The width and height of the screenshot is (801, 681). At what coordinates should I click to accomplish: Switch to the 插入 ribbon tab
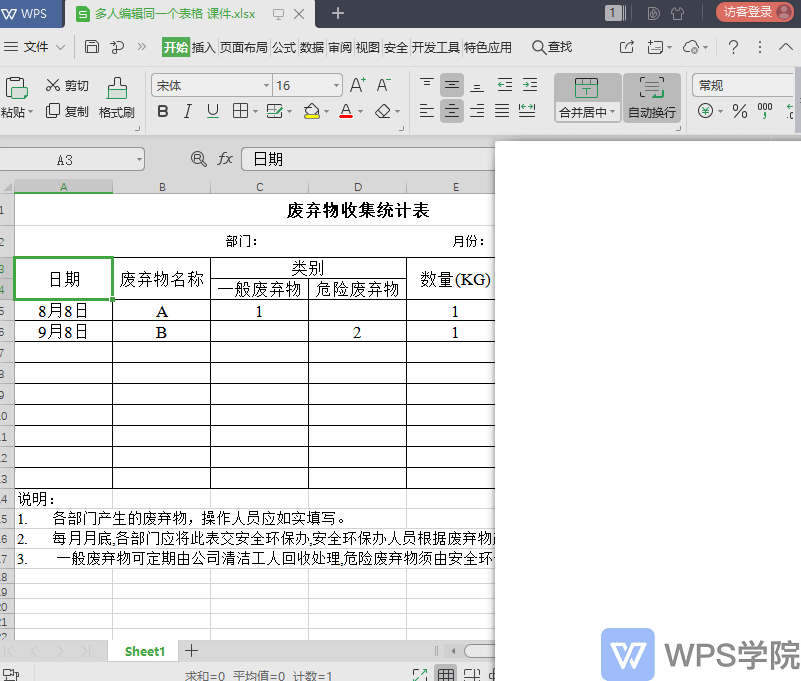(x=203, y=48)
